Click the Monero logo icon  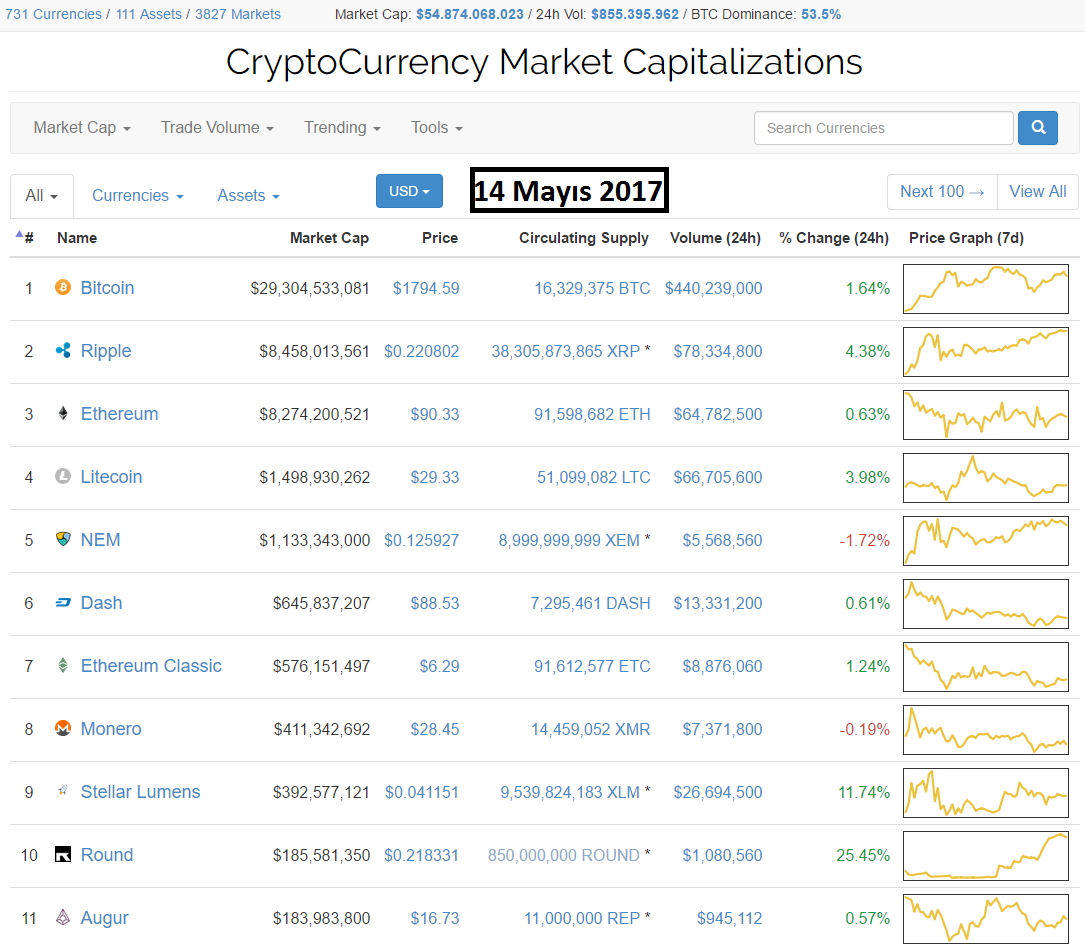click(63, 728)
